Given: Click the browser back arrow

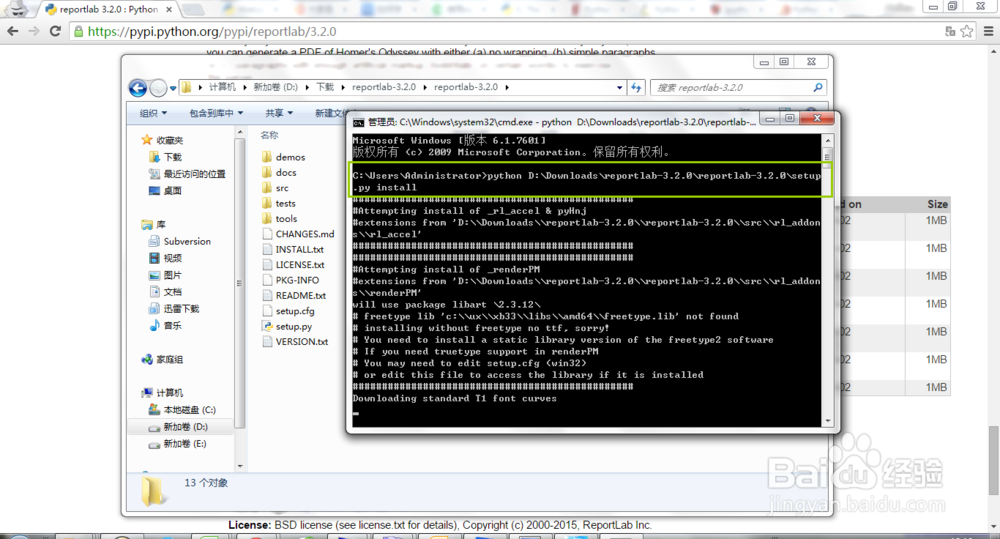Looking at the screenshot, I should tap(13, 31).
